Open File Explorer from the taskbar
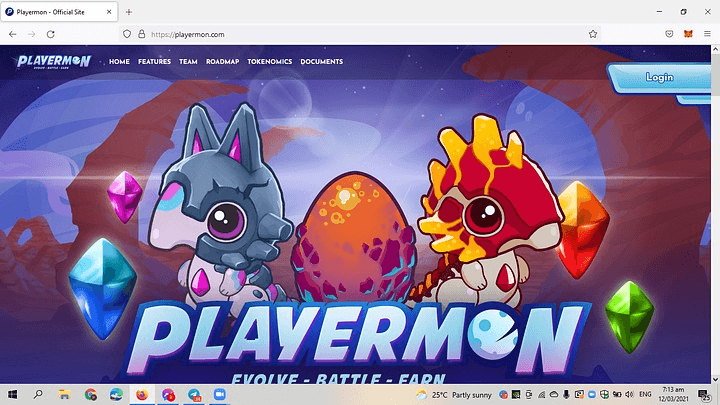720x405 pixels. pos(64,395)
